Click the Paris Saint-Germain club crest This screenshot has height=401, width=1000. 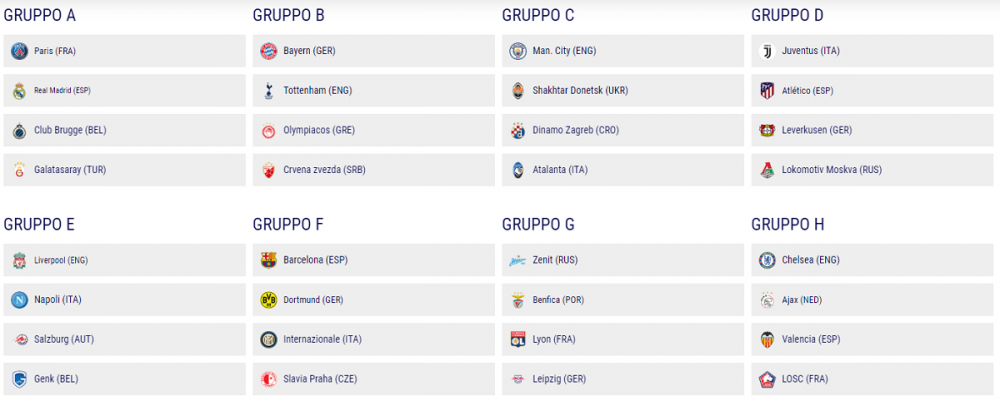20,51
